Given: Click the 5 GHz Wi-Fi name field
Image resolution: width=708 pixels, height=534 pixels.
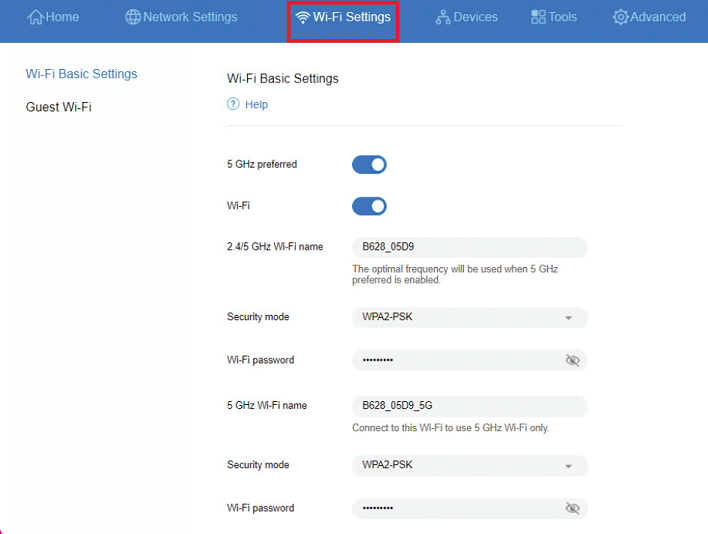Looking at the screenshot, I should tap(469, 406).
